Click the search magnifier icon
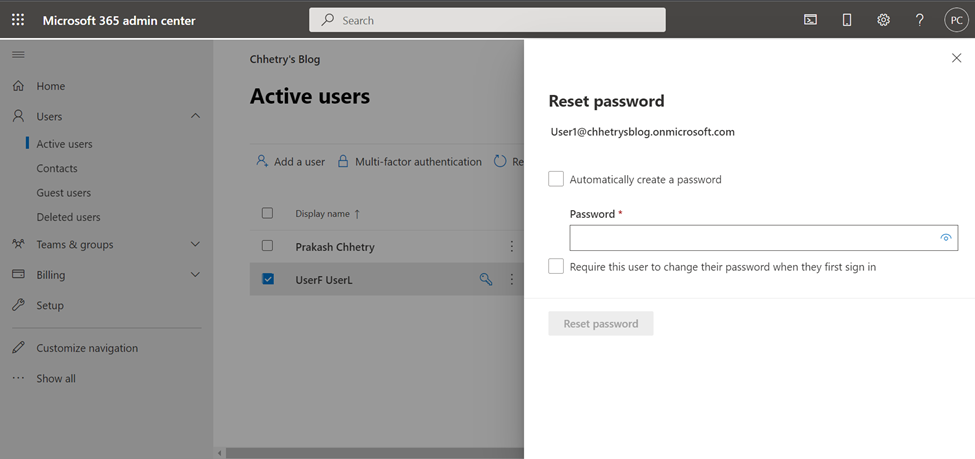Image resolution: width=975 pixels, height=459 pixels. click(327, 20)
